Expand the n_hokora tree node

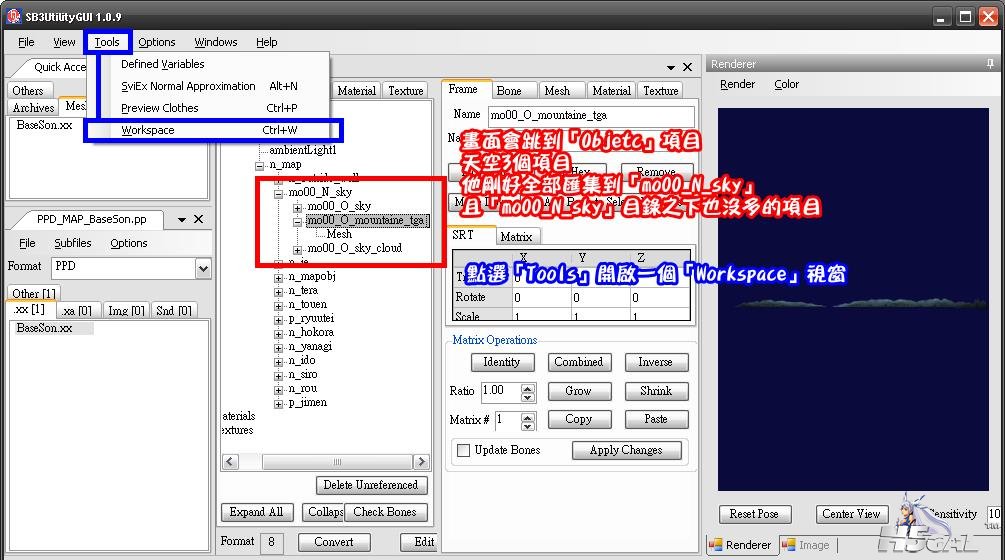pyautogui.click(x=279, y=333)
